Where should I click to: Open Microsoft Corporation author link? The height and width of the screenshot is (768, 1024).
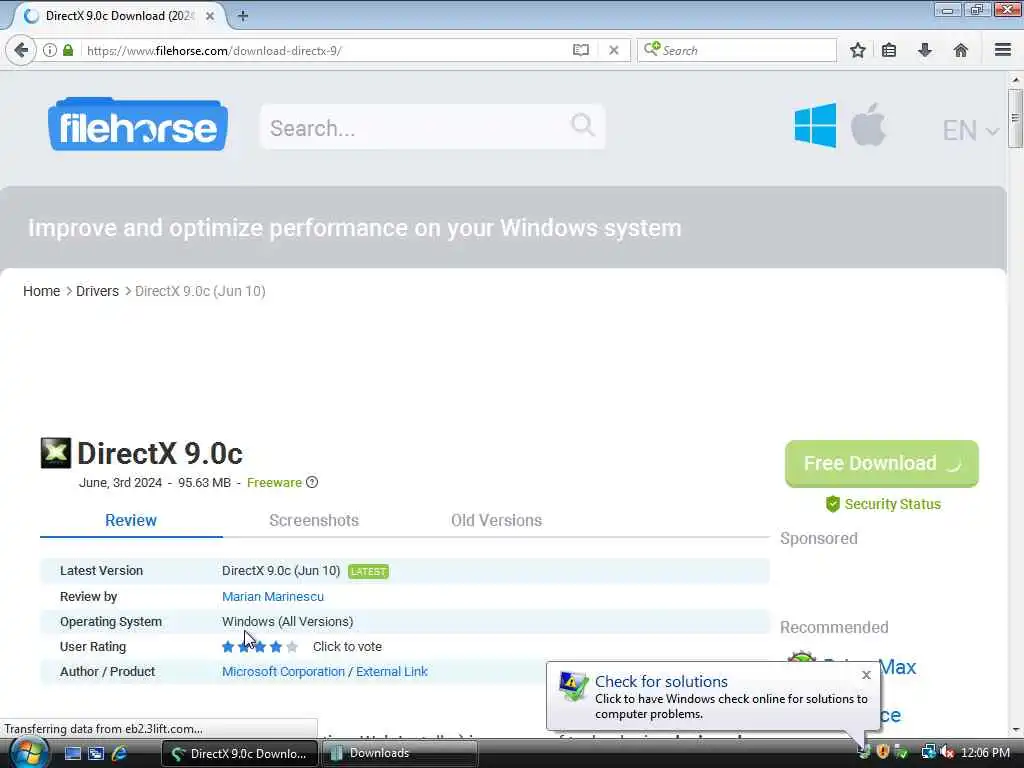(x=283, y=671)
